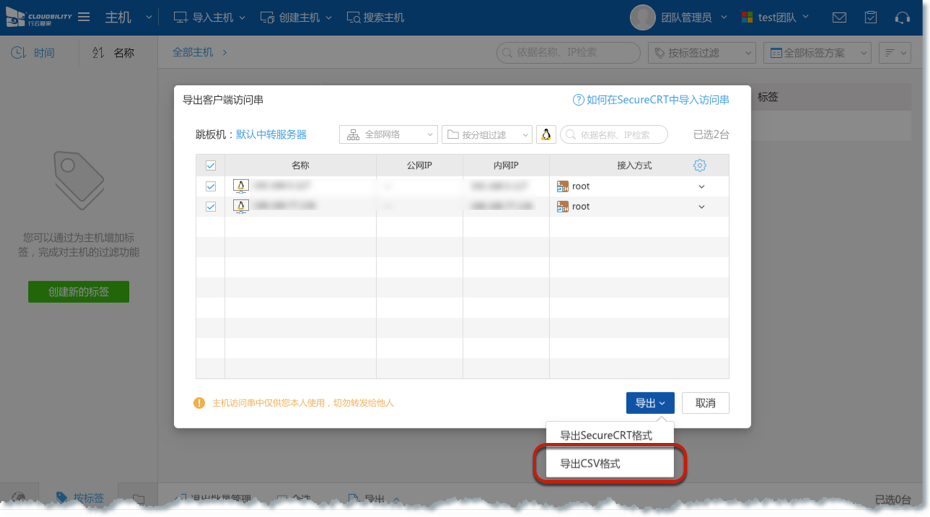The image size is (930, 517).
Task: Expand first row's root access method dropdown
Action: tap(701, 187)
